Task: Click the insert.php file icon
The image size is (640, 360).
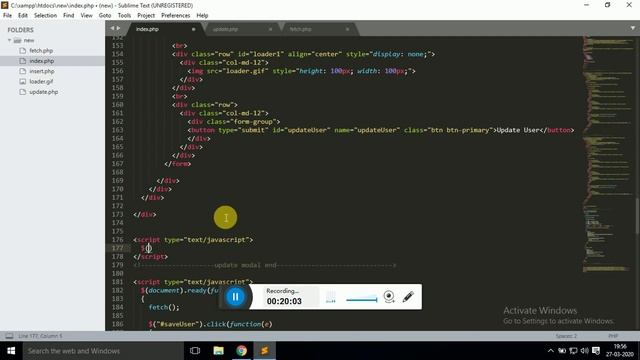Action: (x=22, y=71)
